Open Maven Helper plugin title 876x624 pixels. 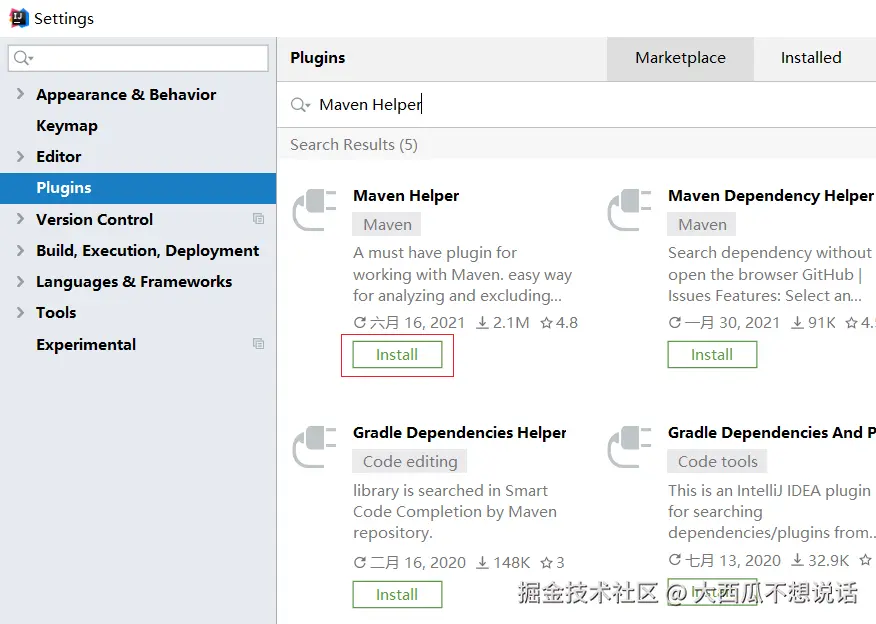406,196
